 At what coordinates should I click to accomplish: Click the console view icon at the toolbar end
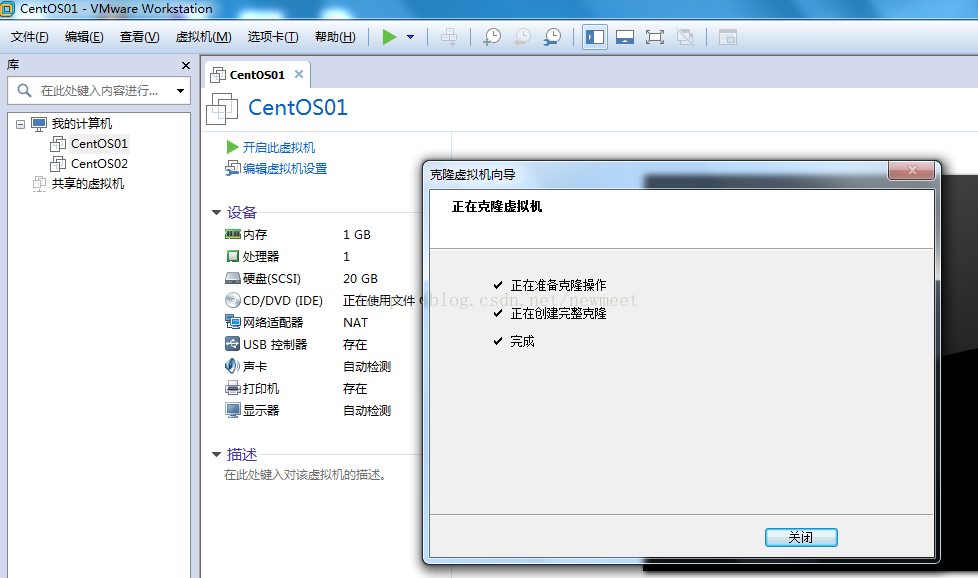click(728, 37)
